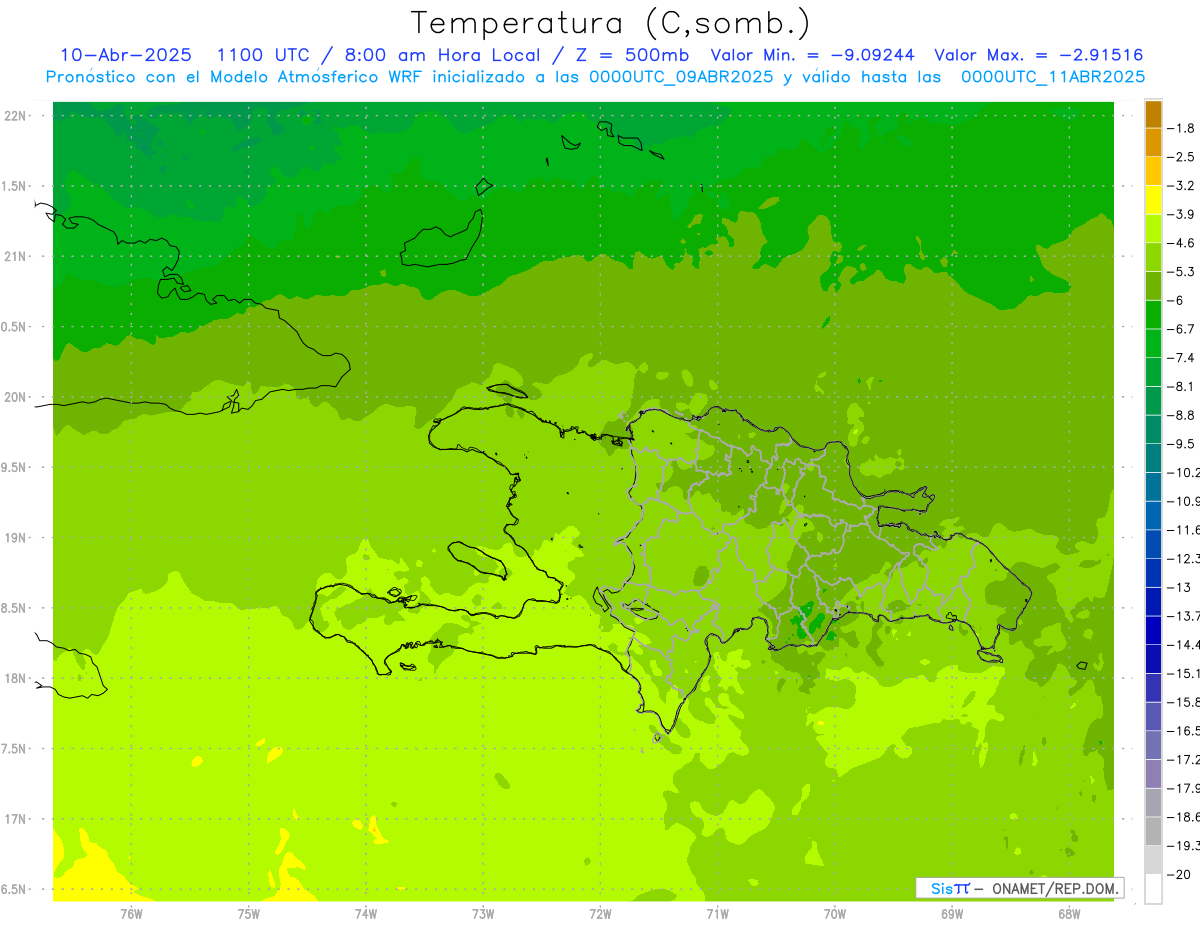Click the "-8.8" color scale label
Screen dimensions: 1200x927
coord(1181,415)
